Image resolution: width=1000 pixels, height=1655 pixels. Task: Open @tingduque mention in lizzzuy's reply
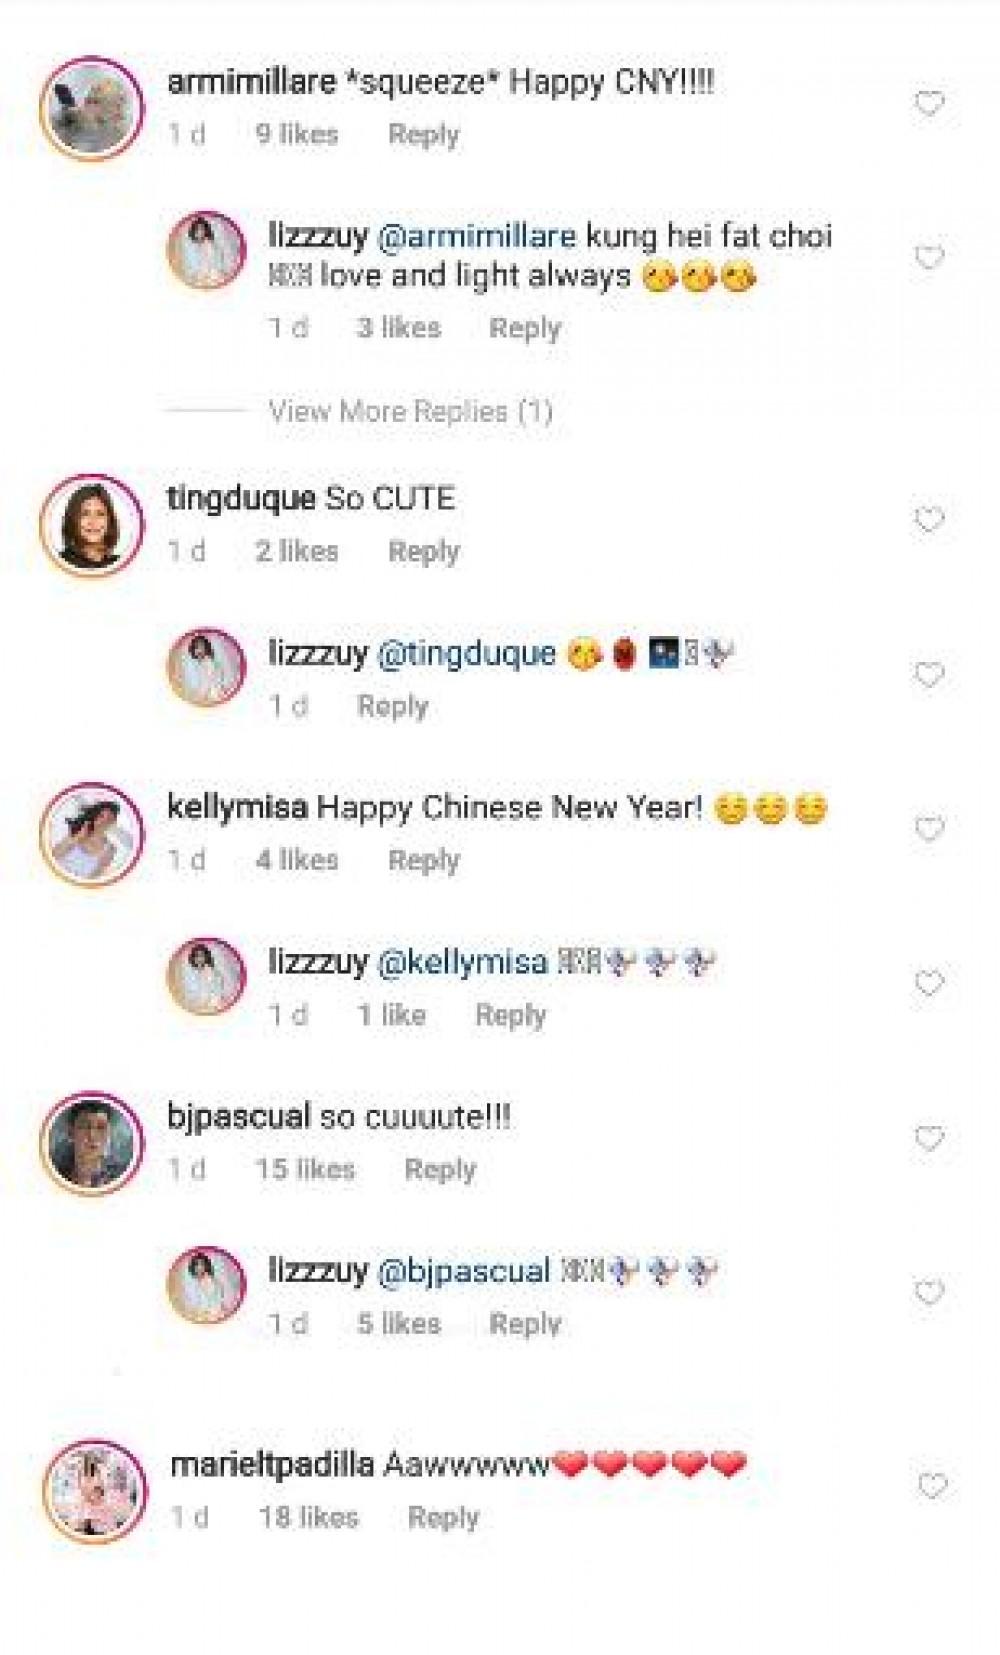[x=466, y=653]
